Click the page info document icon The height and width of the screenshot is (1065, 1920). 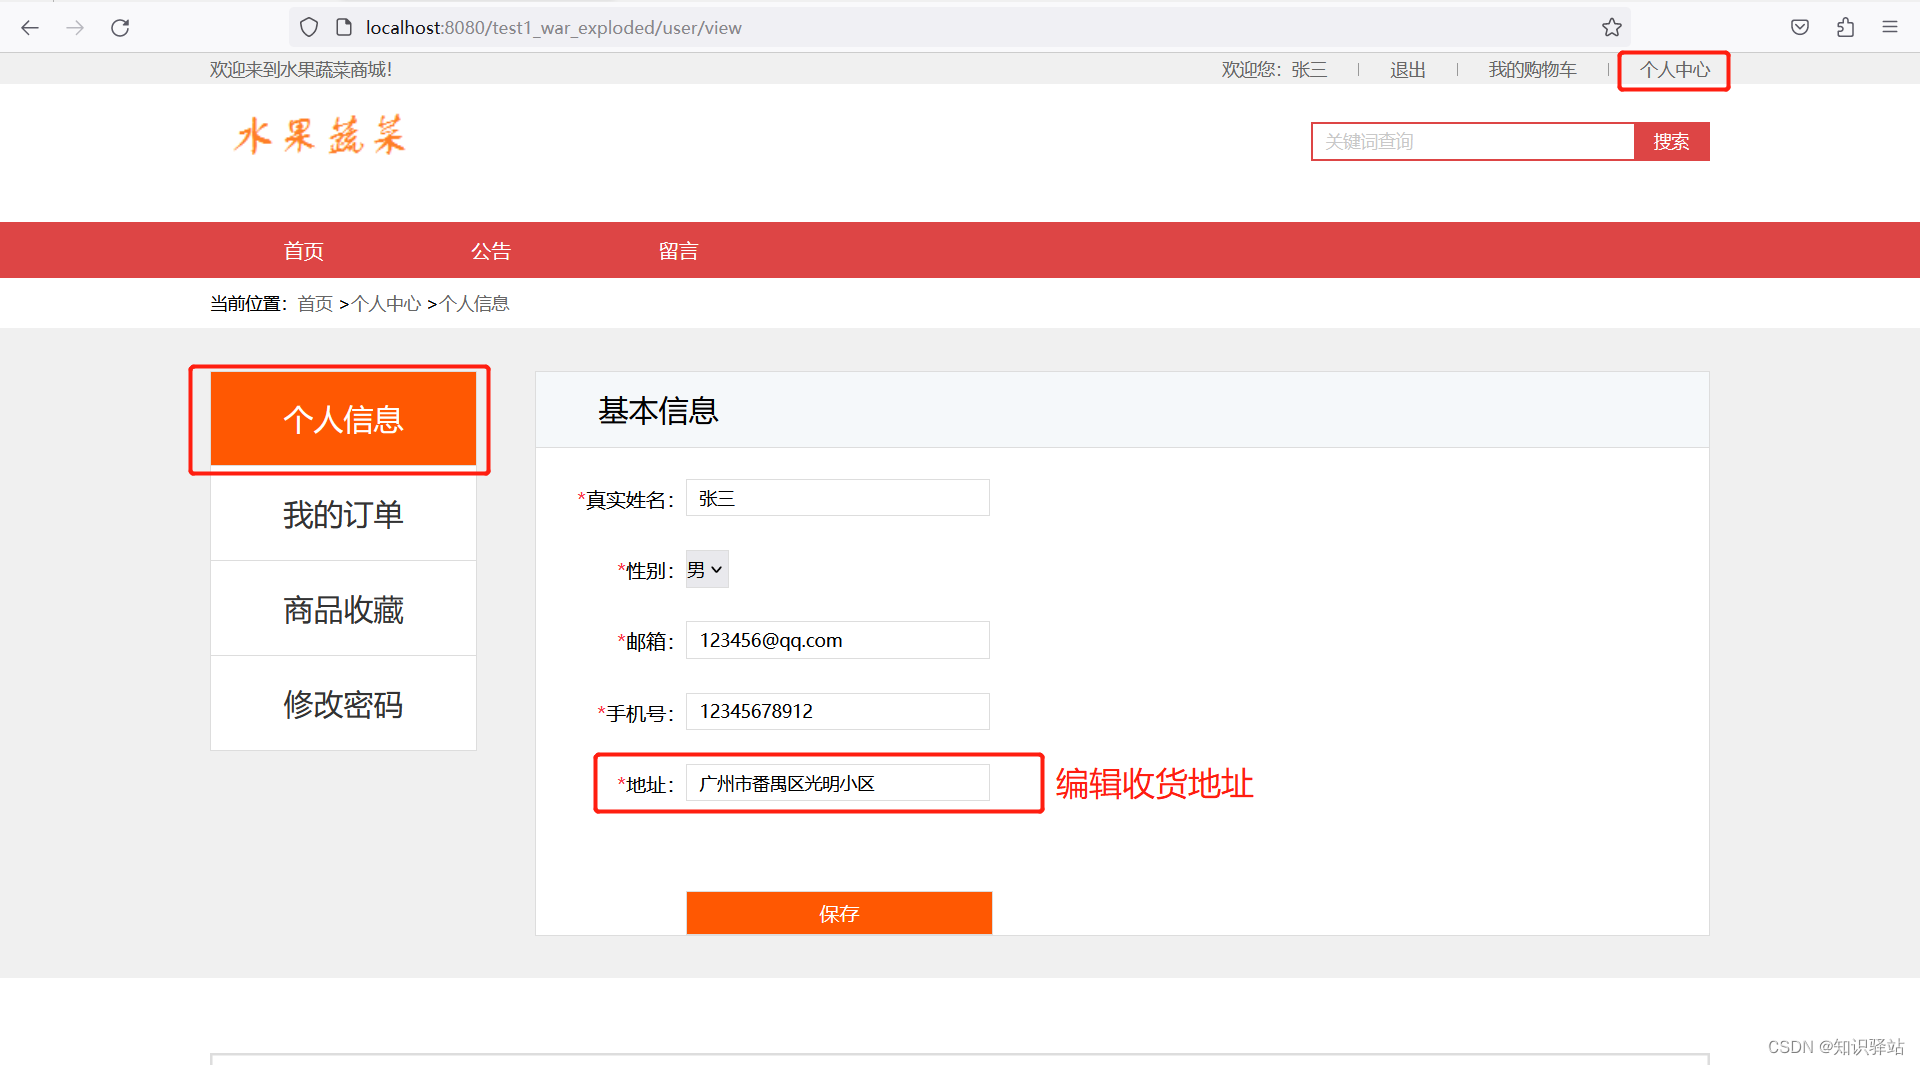(x=344, y=28)
